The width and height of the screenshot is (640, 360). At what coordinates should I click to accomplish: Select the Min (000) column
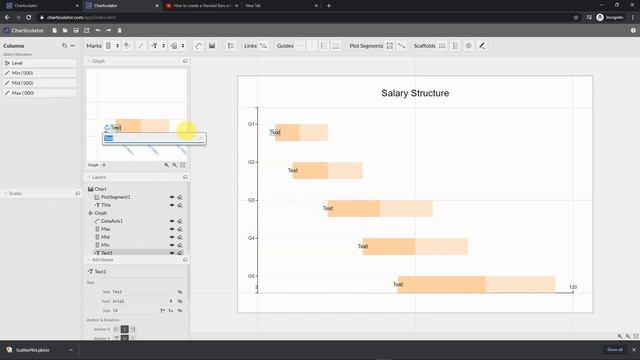(x=40, y=73)
